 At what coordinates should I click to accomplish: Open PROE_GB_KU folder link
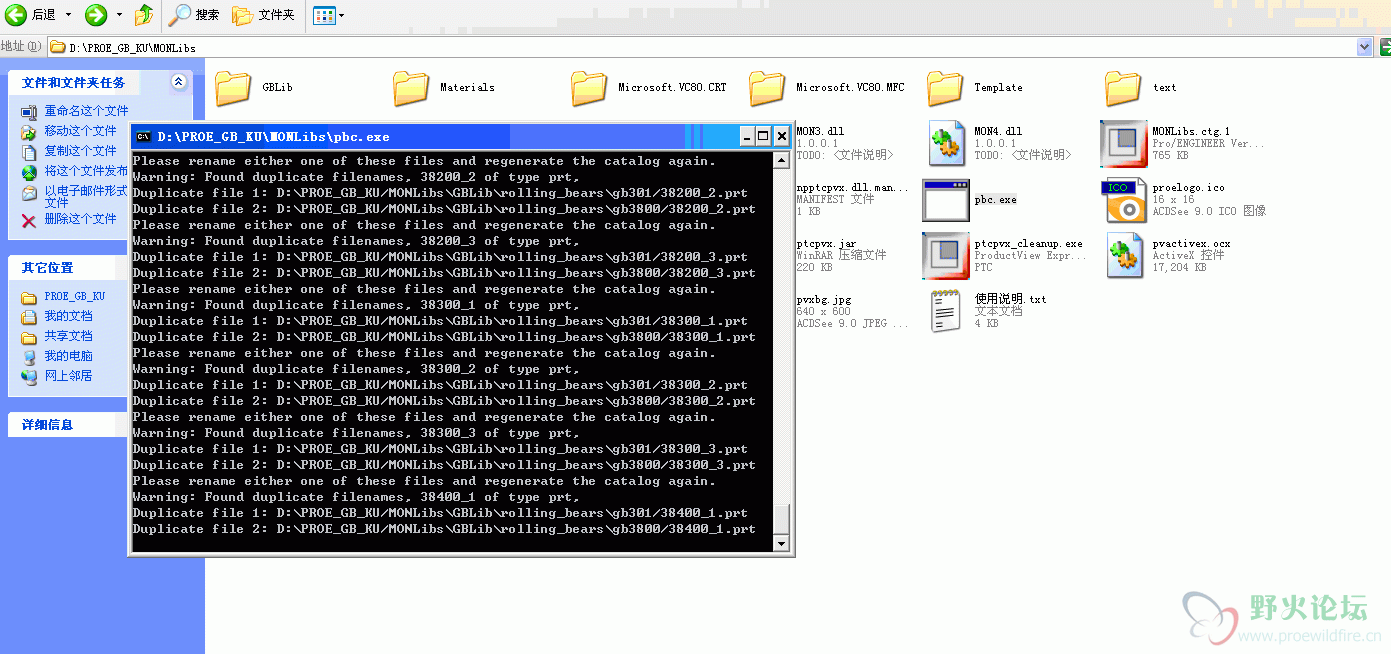[74, 297]
